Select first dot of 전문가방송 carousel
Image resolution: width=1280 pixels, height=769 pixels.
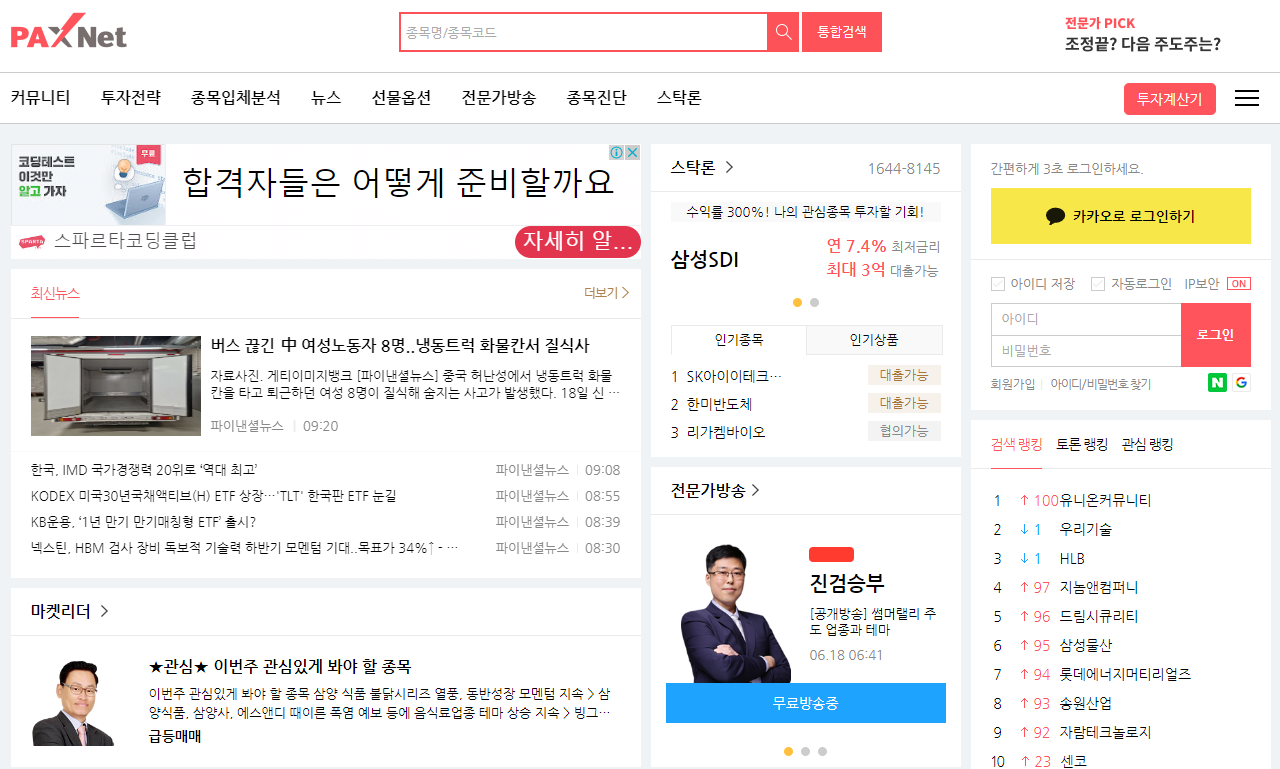pos(789,751)
